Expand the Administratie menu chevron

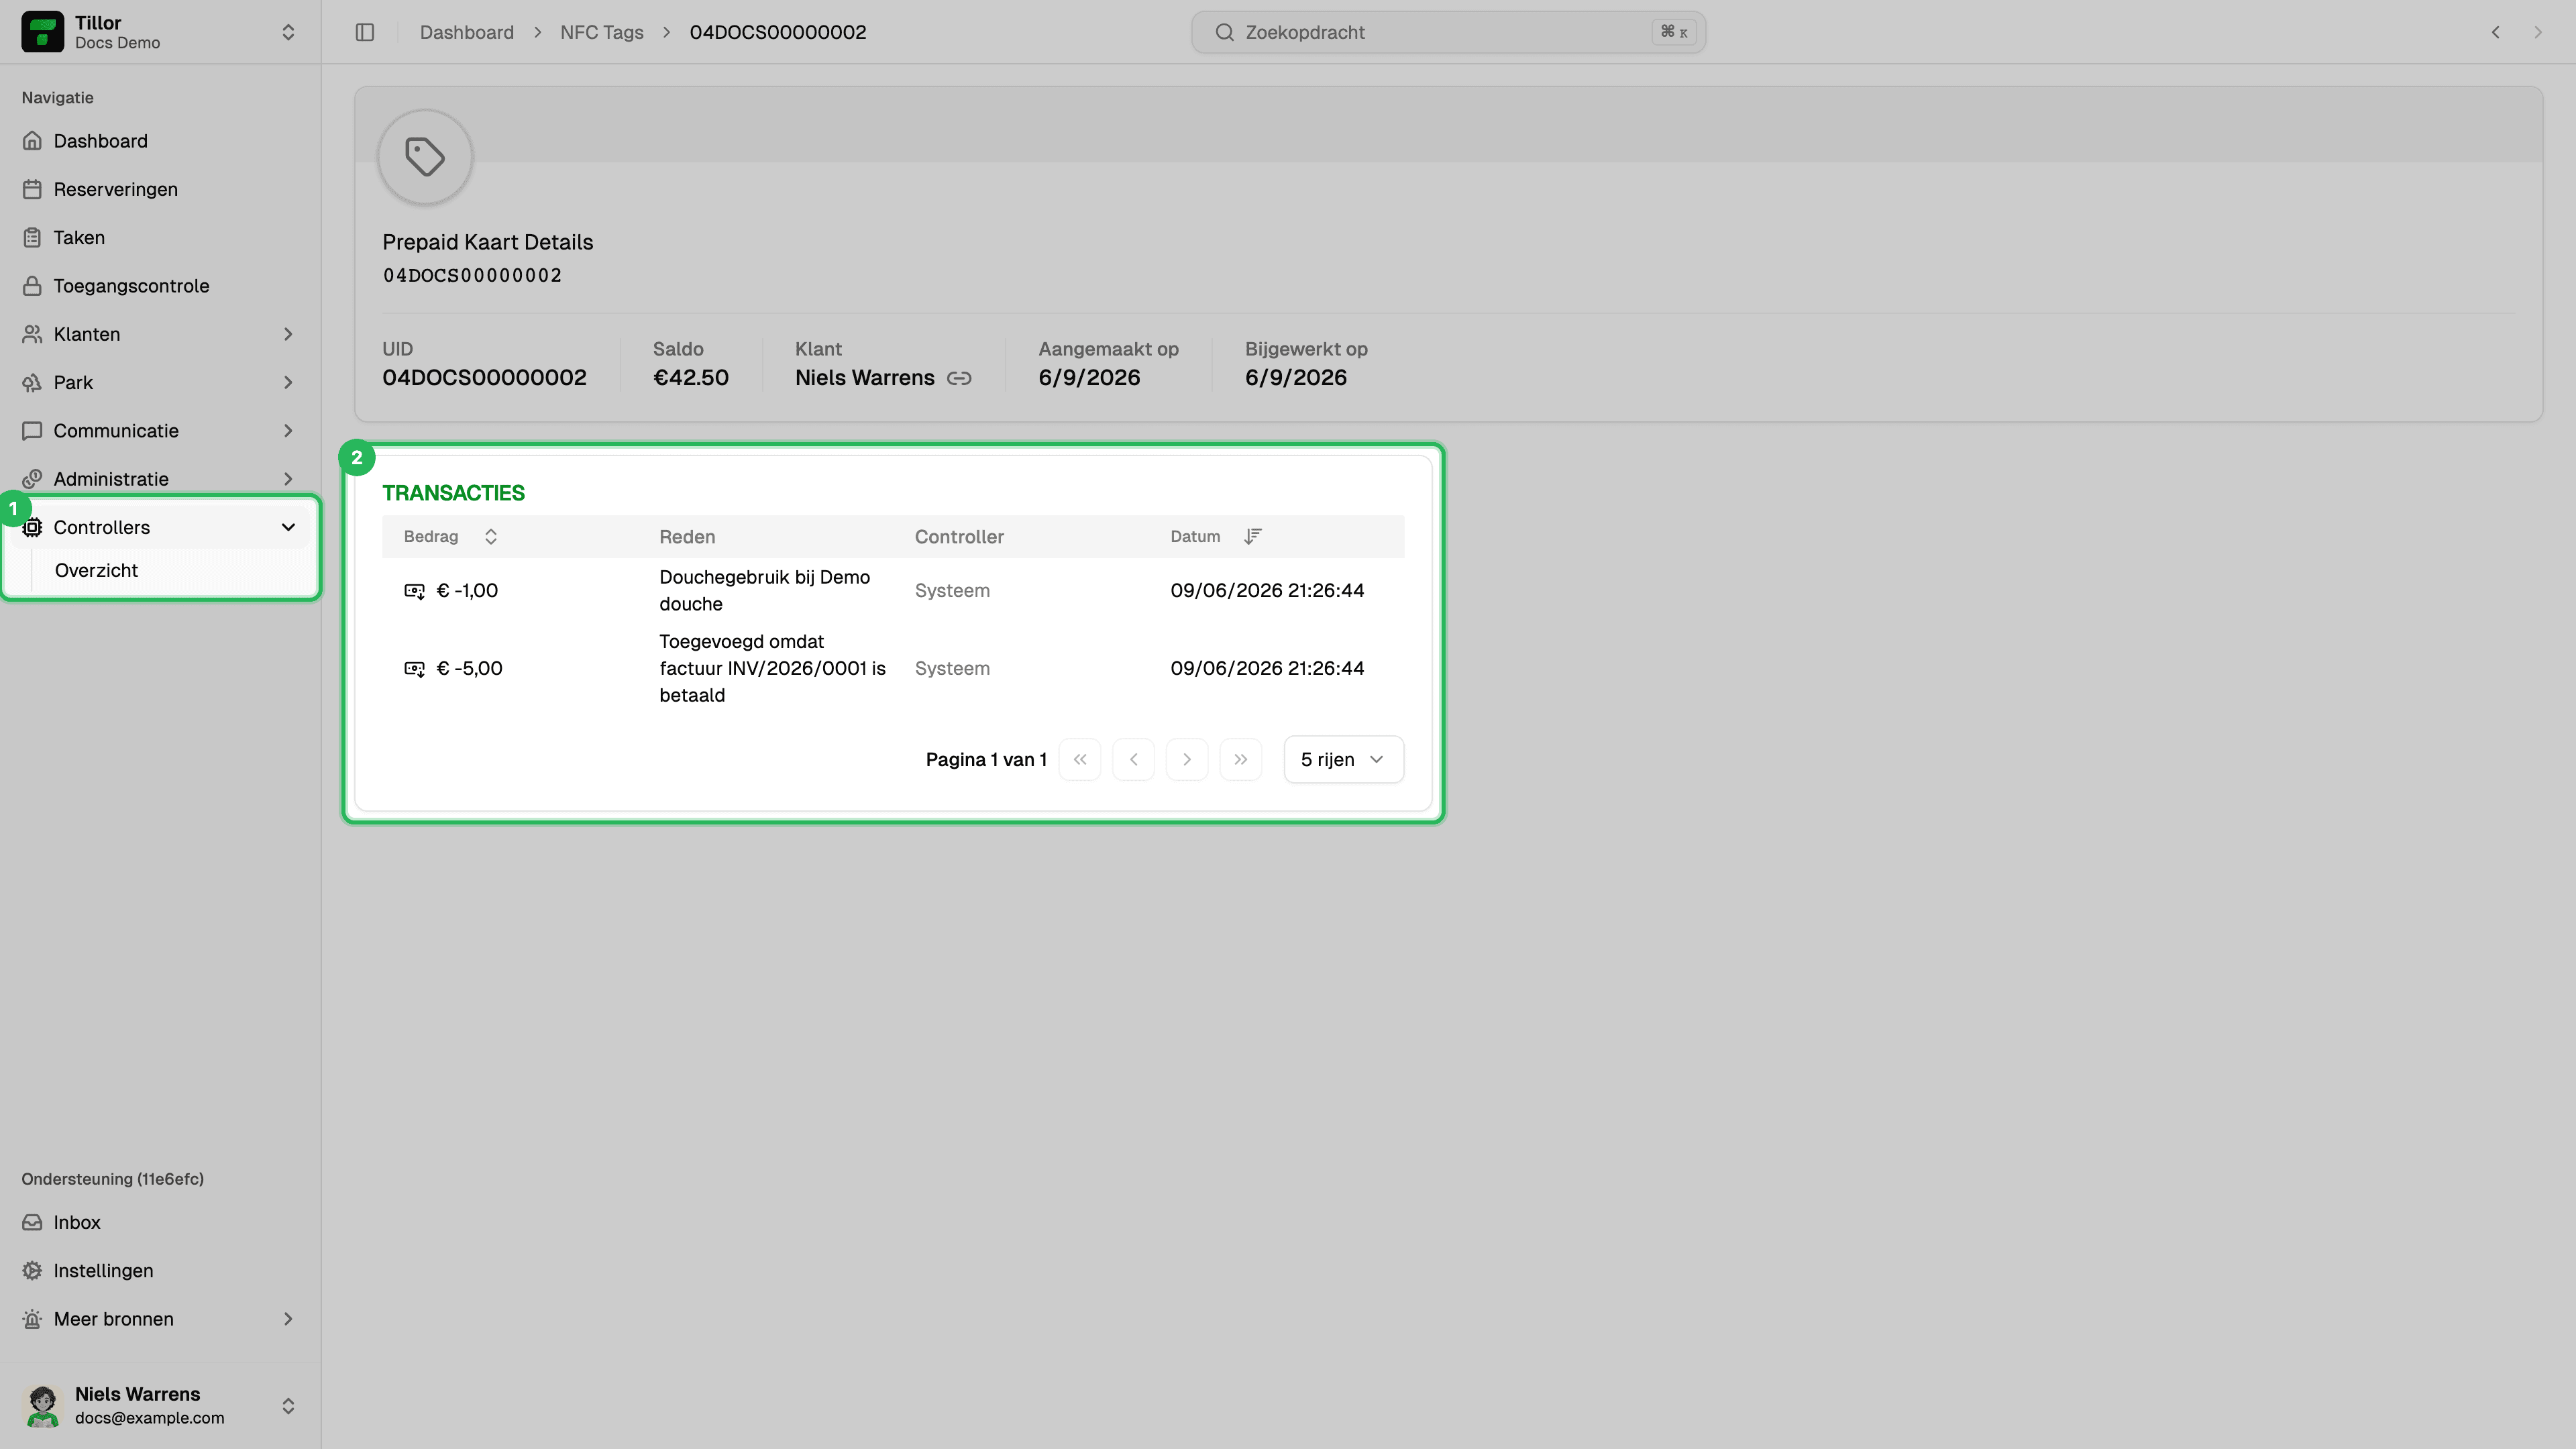point(288,479)
